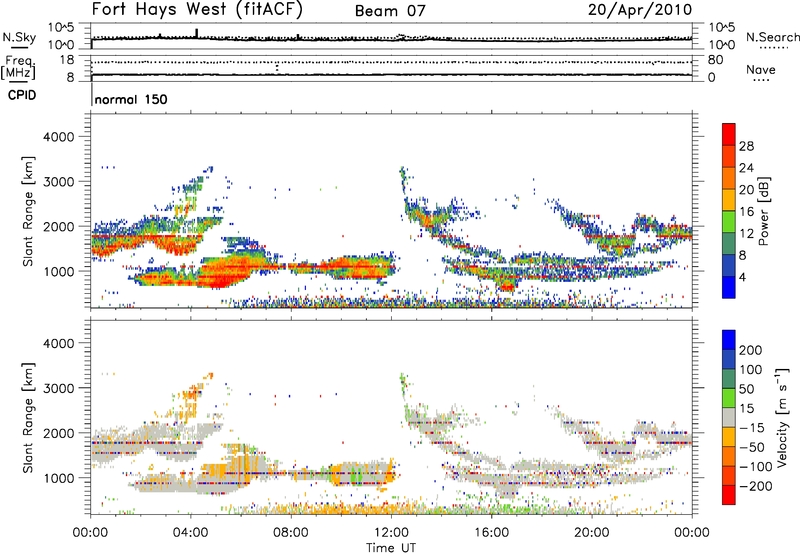This screenshot has width=800, height=554.
Task: Click the '08:00' time axis label
Action: point(290,533)
